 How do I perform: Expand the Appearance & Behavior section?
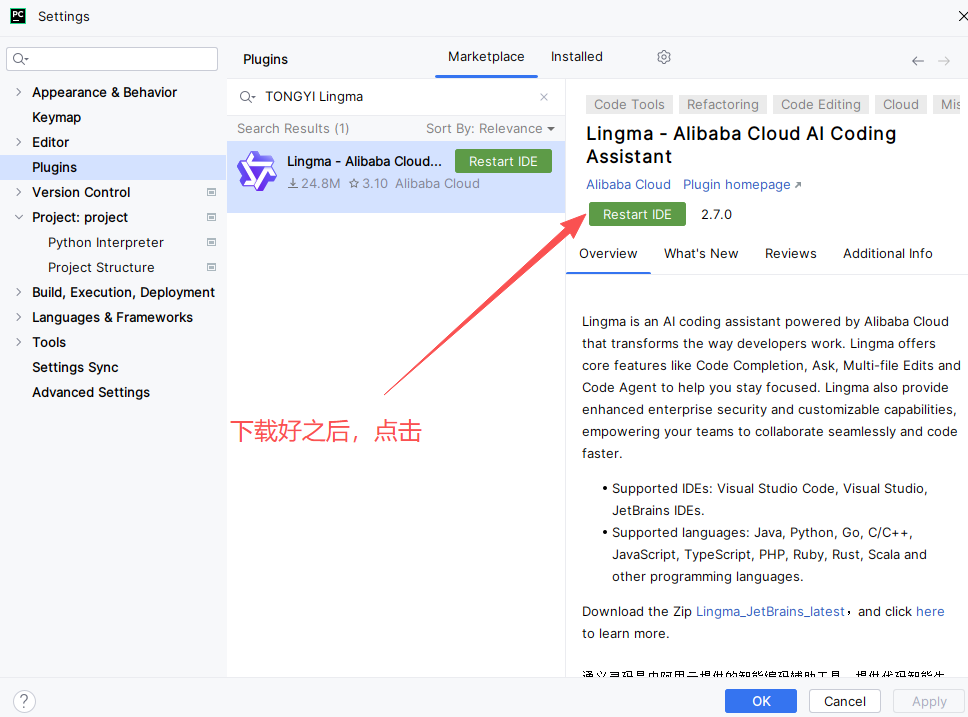pos(19,92)
